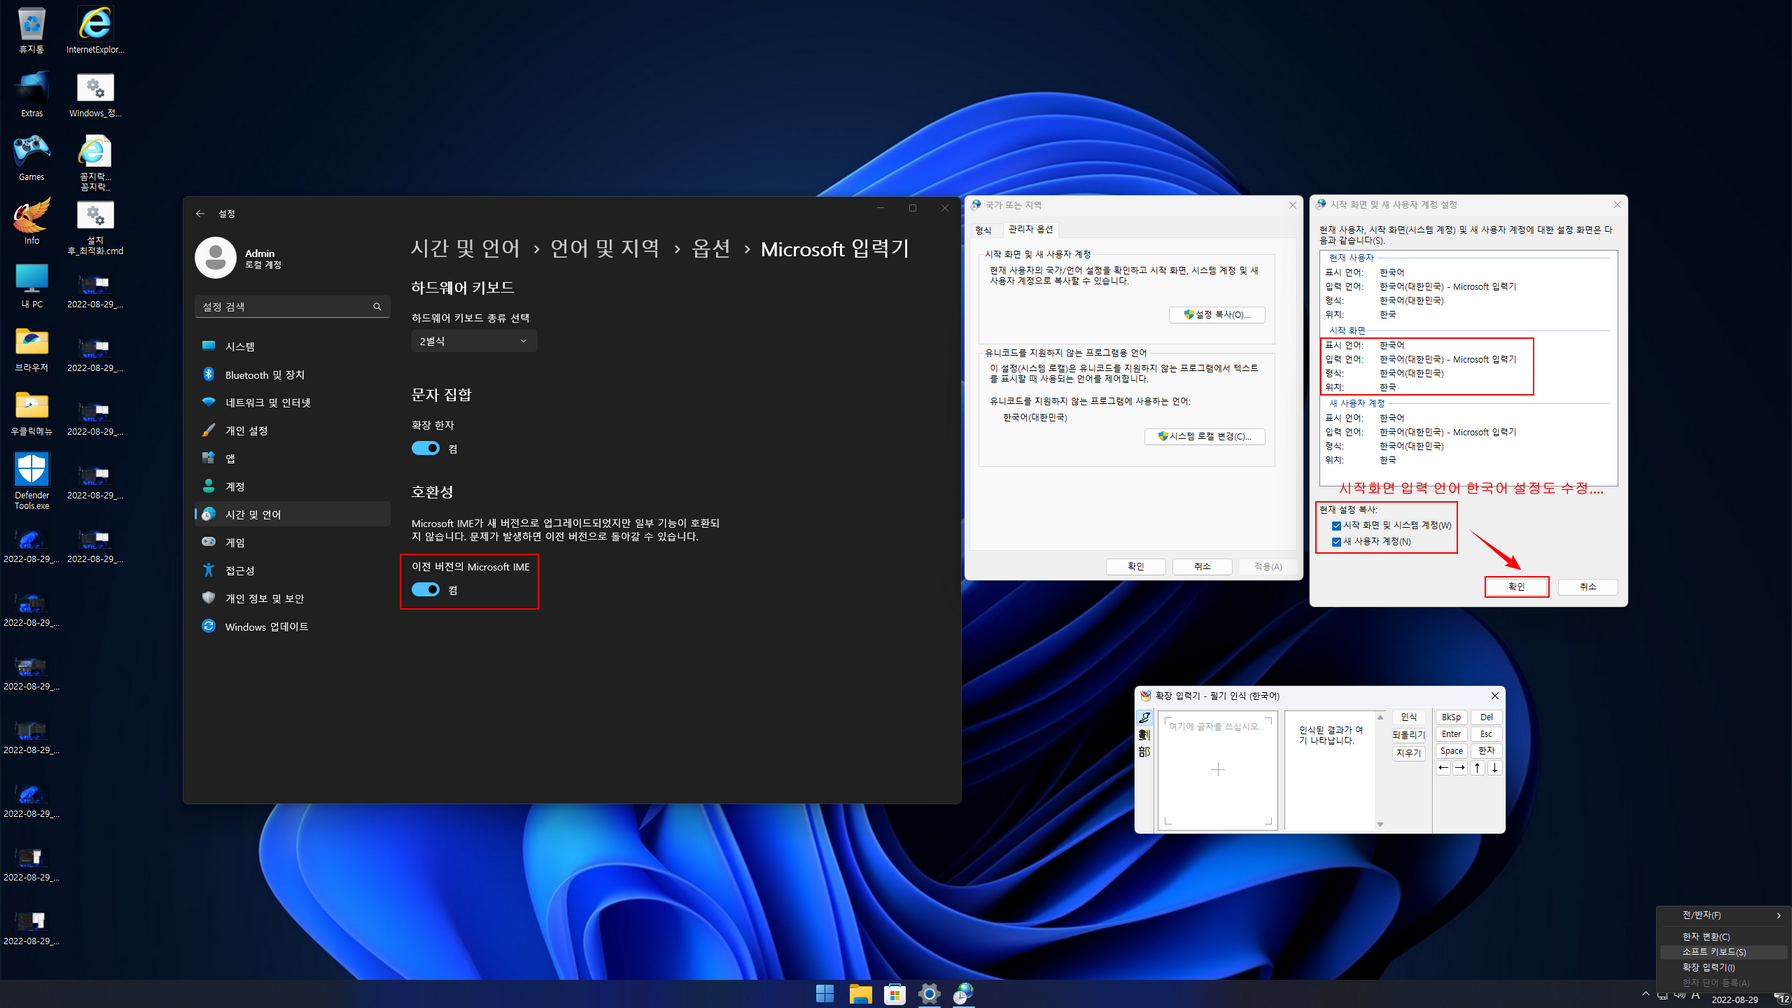1792x1008 pixels.
Task: Launch Internet Explorer from the desktop
Action: coord(95,30)
